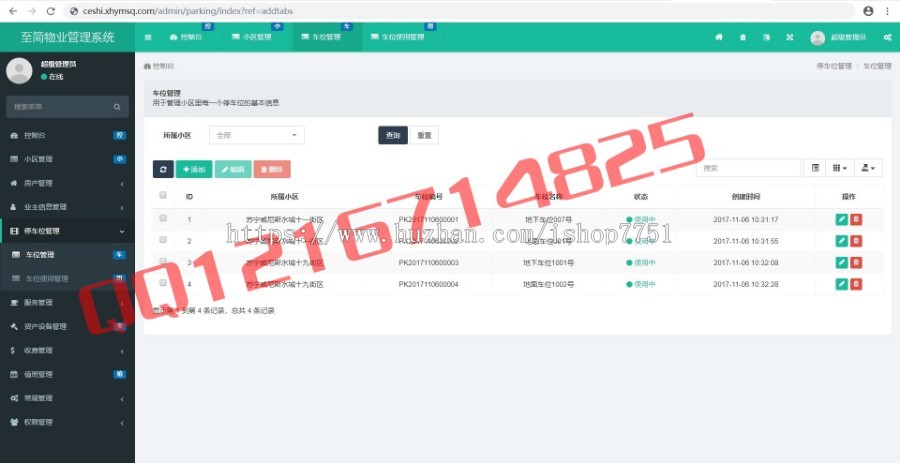Click the 查询 search button
Image resolution: width=900 pixels, height=463 pixels.
pyautogui.click(x=393, y=135)
